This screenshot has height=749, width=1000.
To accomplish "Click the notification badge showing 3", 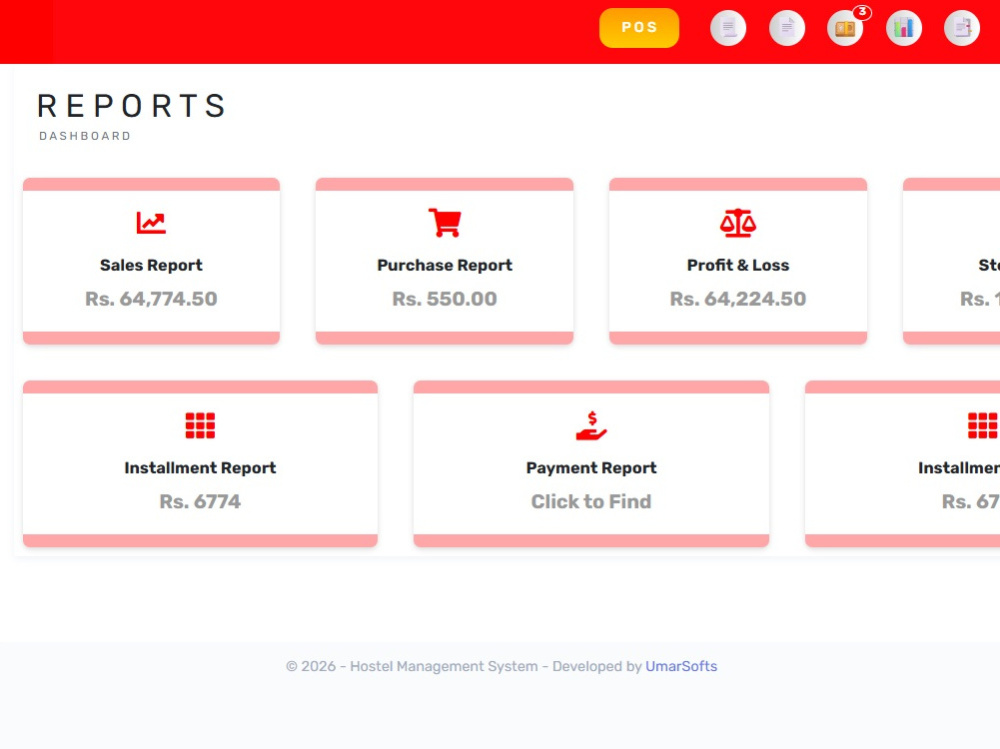I will click(862, 11).
